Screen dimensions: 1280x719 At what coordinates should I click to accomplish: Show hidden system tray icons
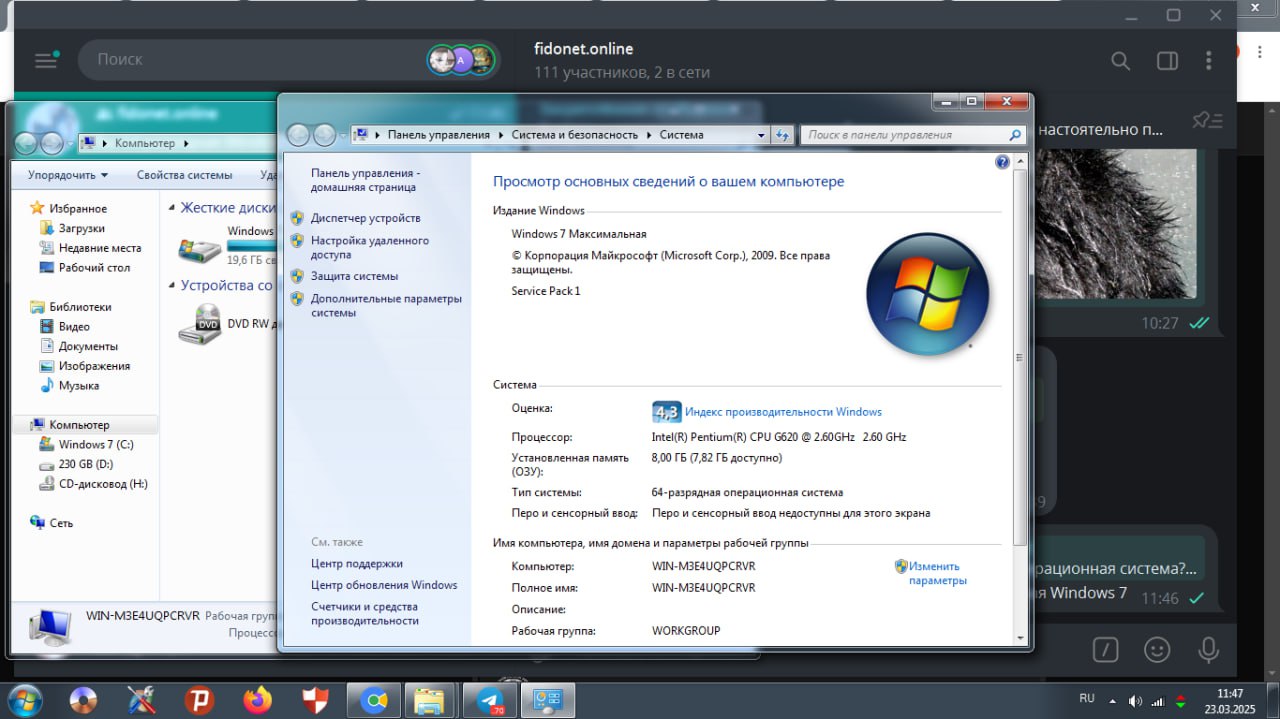click(1111, 699)
